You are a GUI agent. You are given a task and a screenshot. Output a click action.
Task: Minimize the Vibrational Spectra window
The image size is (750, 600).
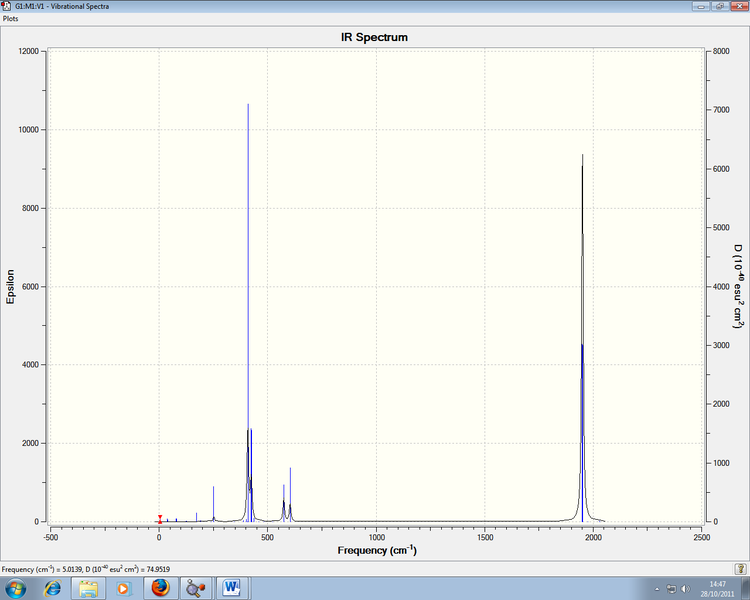pyautogui.click(x=701, y=6)
